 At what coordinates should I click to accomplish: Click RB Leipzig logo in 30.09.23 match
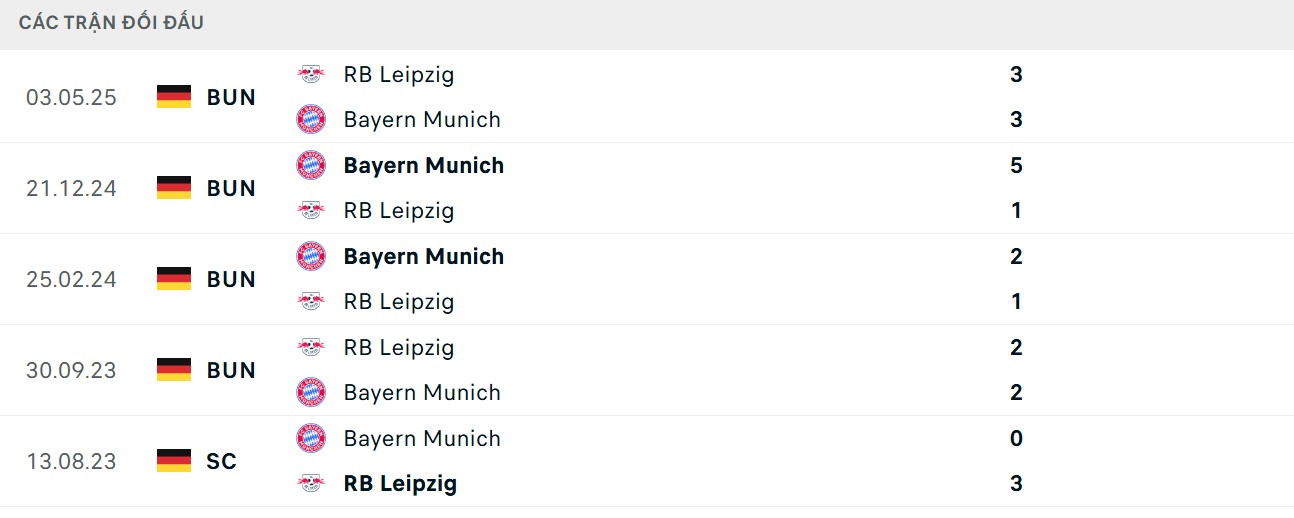click(x=311, y=347)
